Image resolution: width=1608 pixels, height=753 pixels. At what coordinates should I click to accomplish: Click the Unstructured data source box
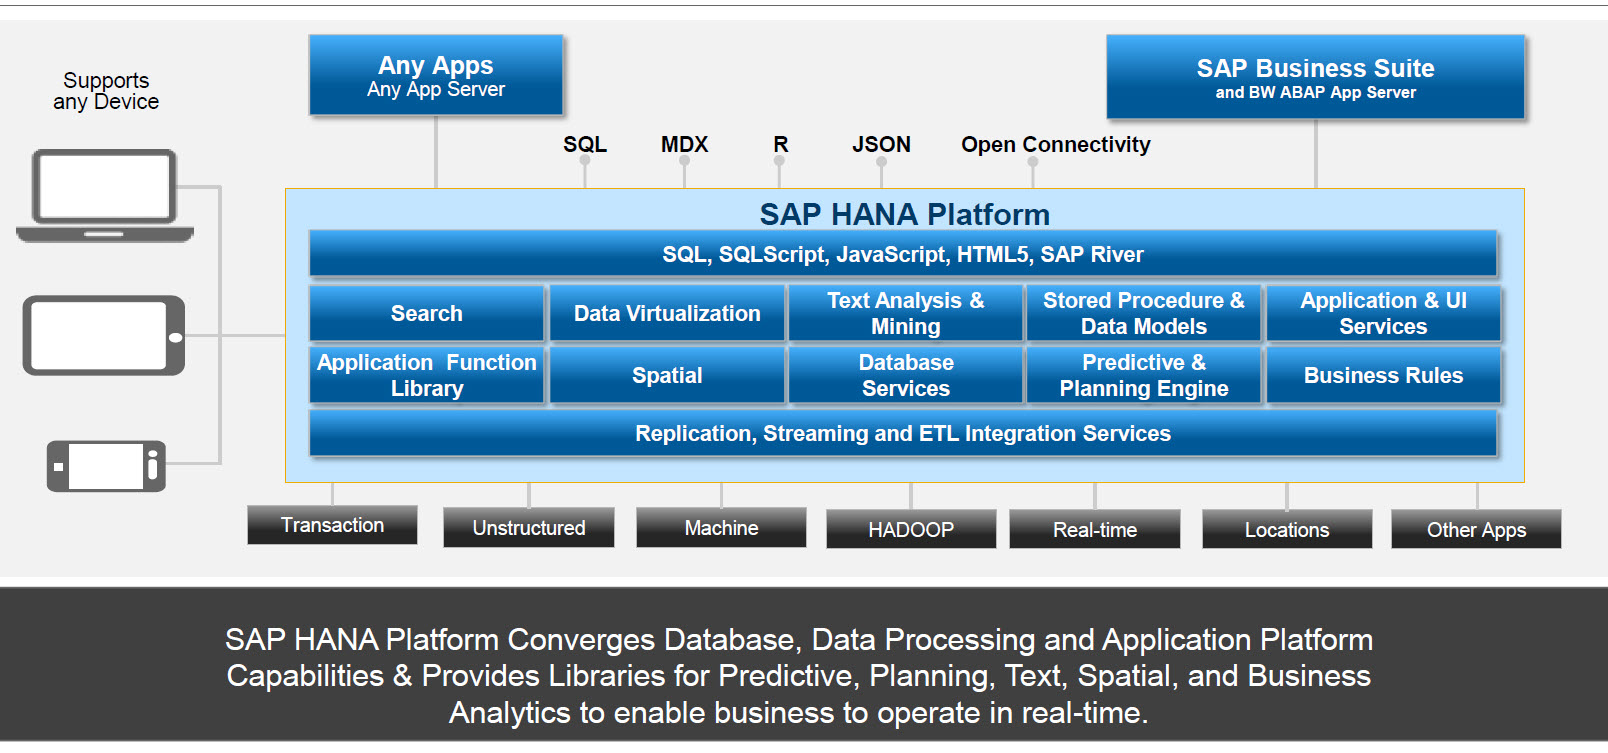click(529, 527)
